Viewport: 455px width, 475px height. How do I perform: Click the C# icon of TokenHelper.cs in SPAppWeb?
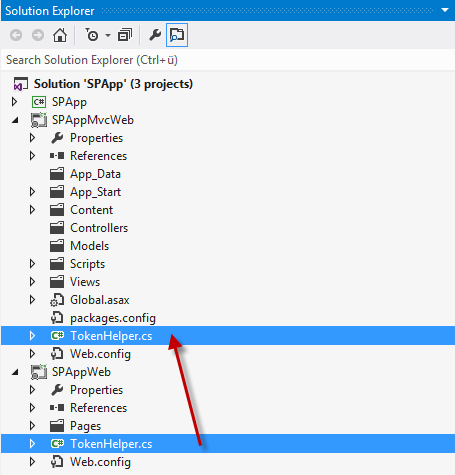[57, 443]
